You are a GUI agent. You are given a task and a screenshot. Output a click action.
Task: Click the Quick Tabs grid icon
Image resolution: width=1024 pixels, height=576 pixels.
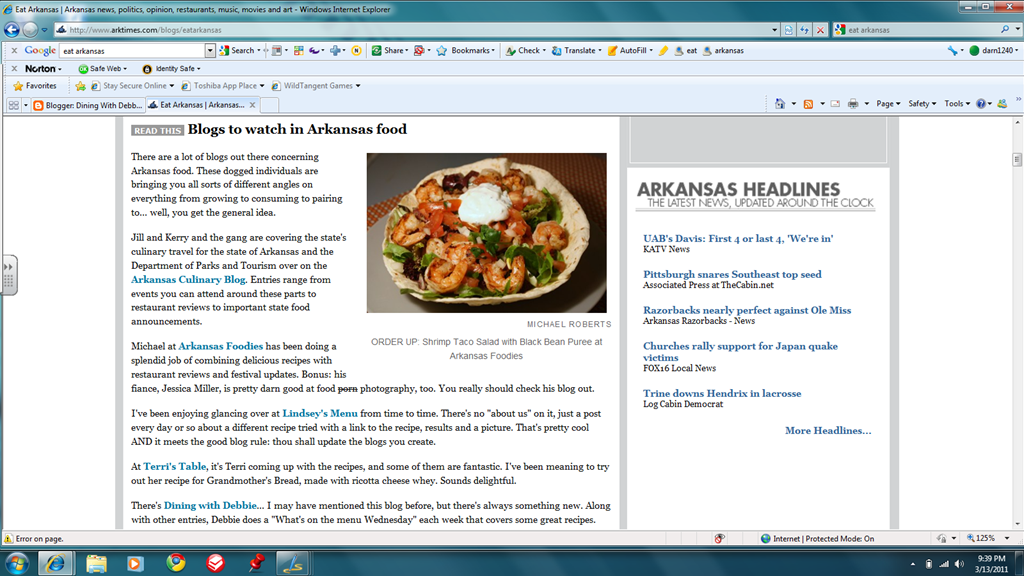[14, 104]
